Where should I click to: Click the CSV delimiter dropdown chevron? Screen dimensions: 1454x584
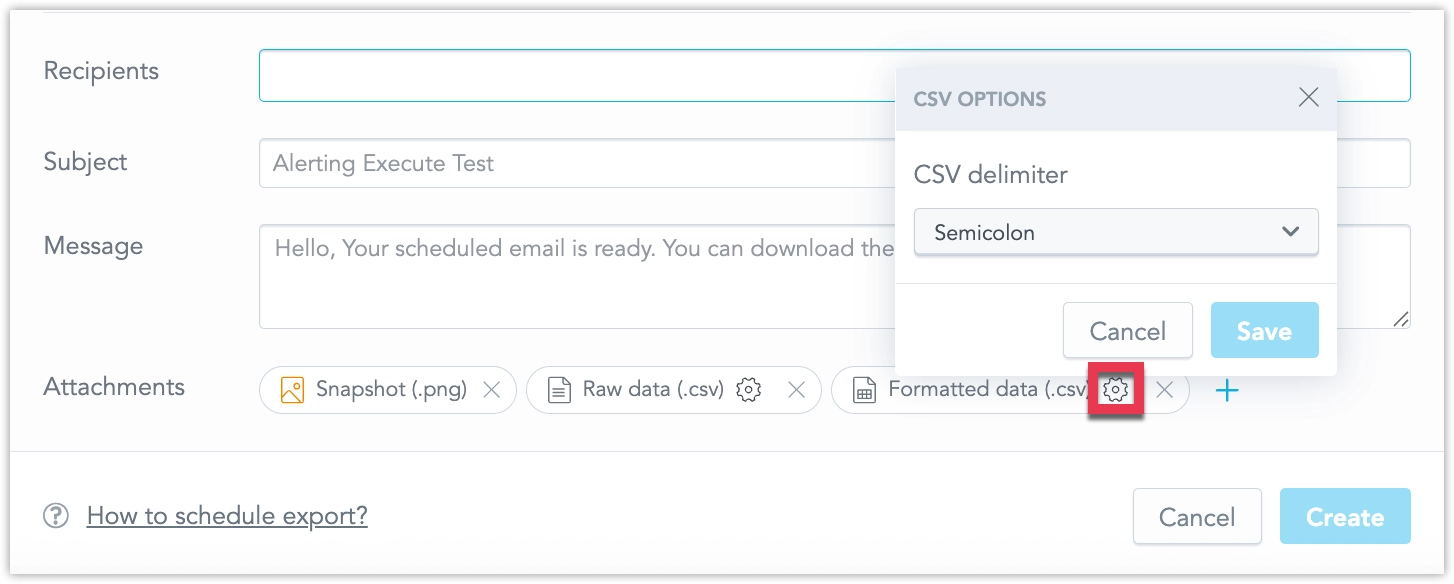click(x=1290, y=232)
